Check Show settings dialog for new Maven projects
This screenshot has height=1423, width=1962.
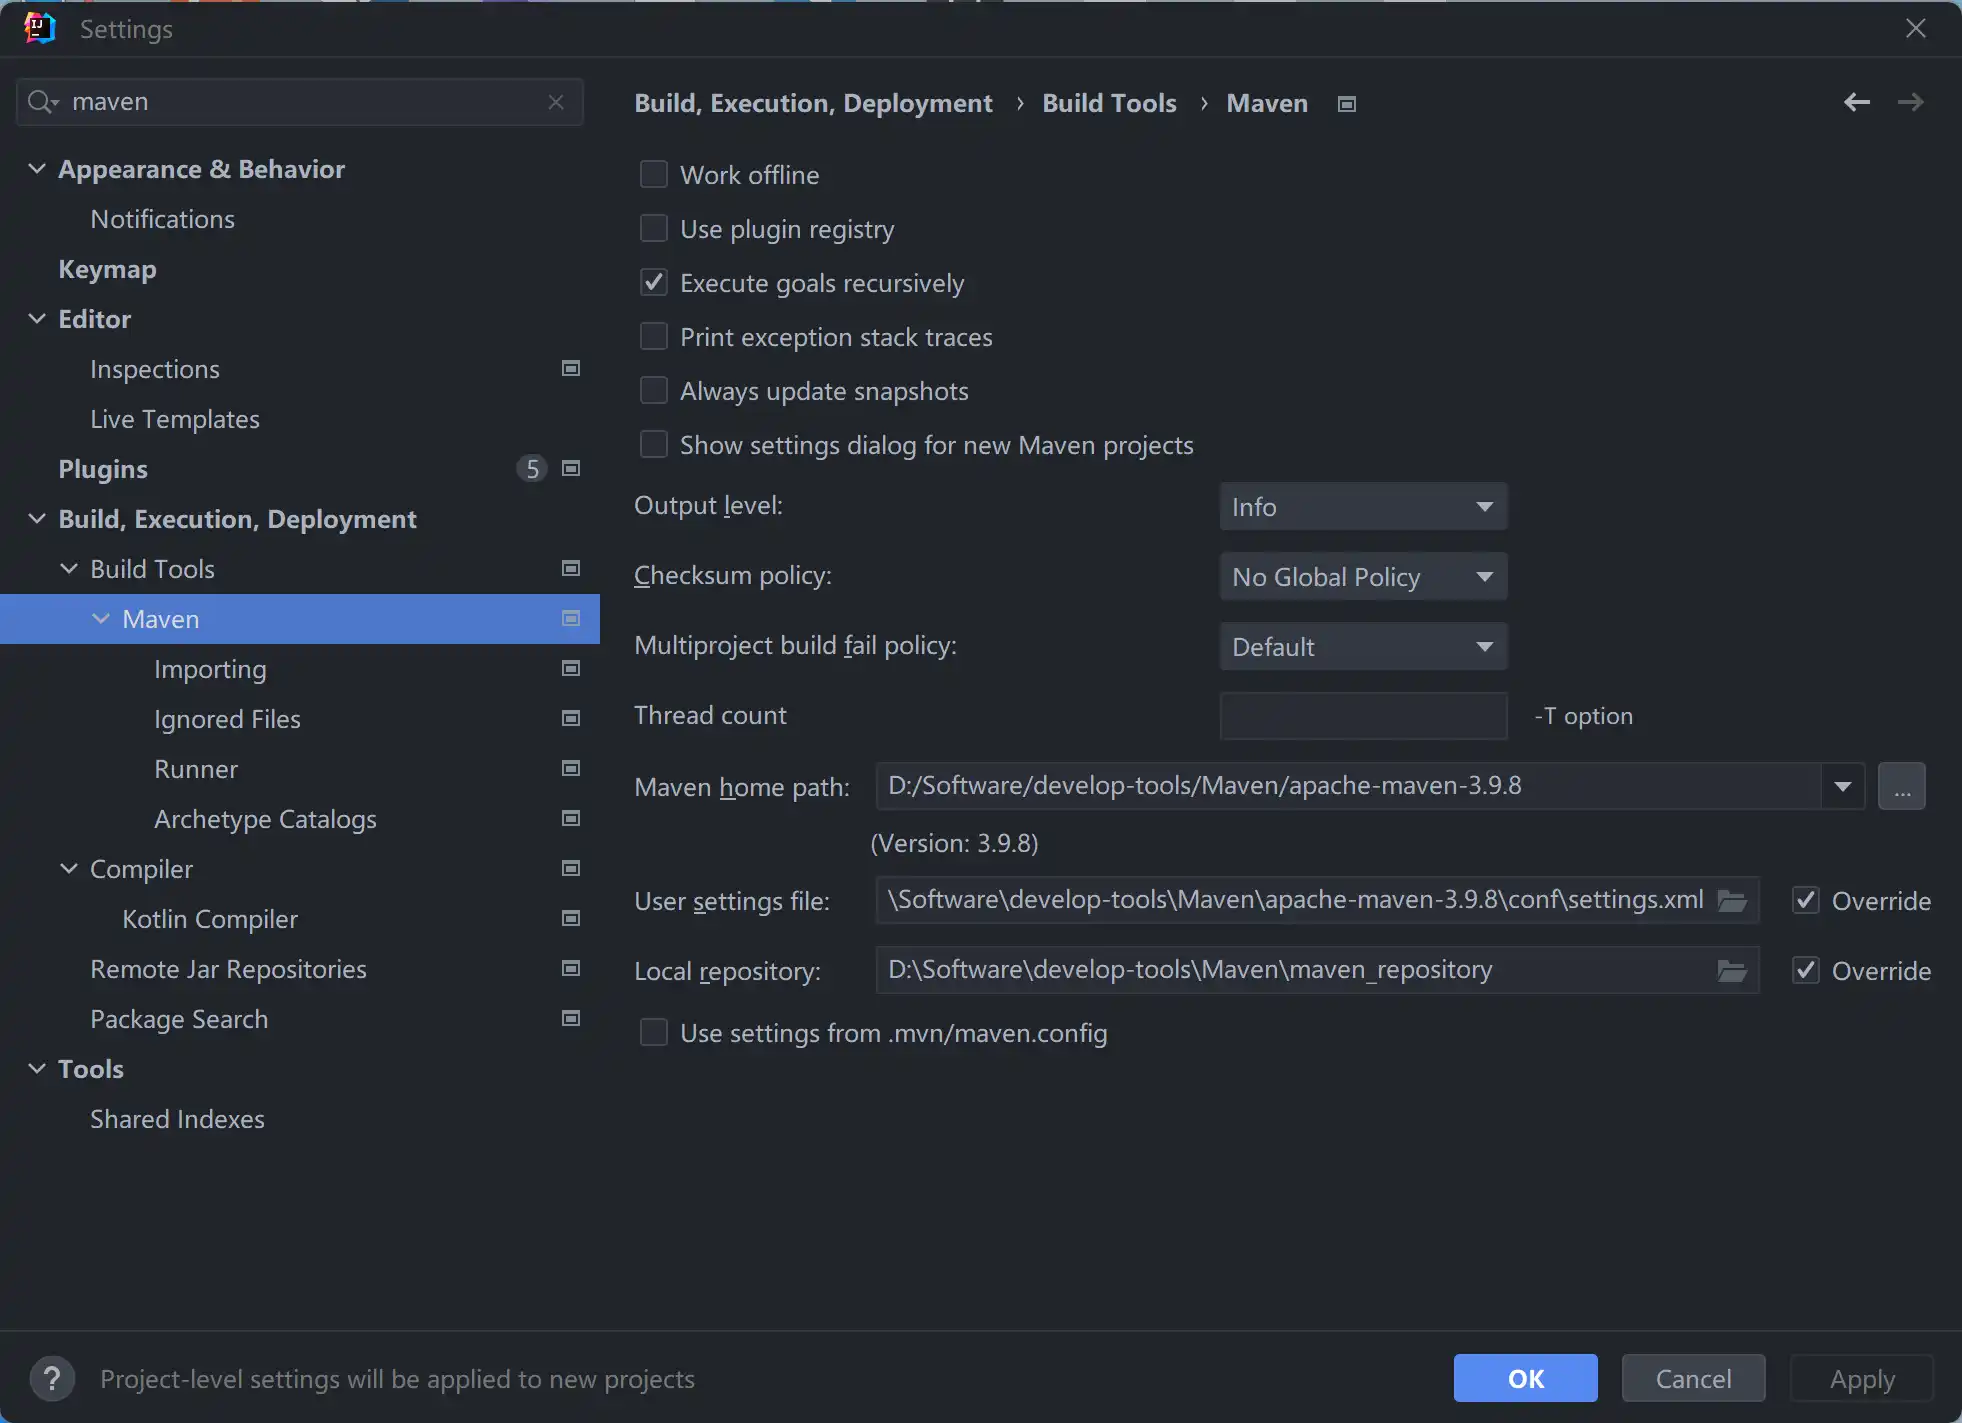pos(654,444)
